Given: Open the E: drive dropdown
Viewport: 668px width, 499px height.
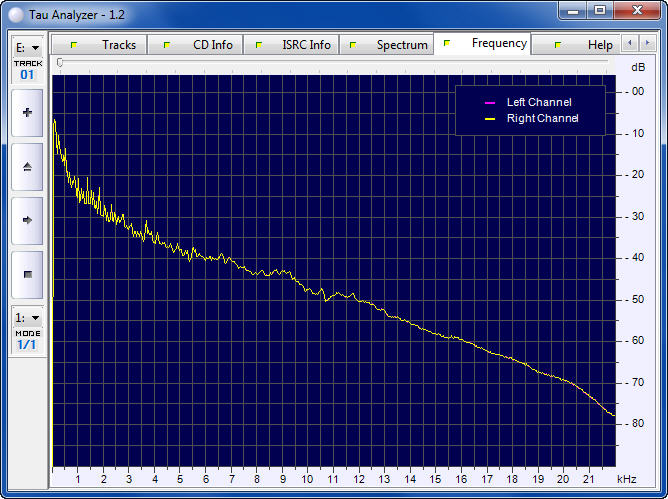Looking at the screenshot, I should click(x=27, y=48).
